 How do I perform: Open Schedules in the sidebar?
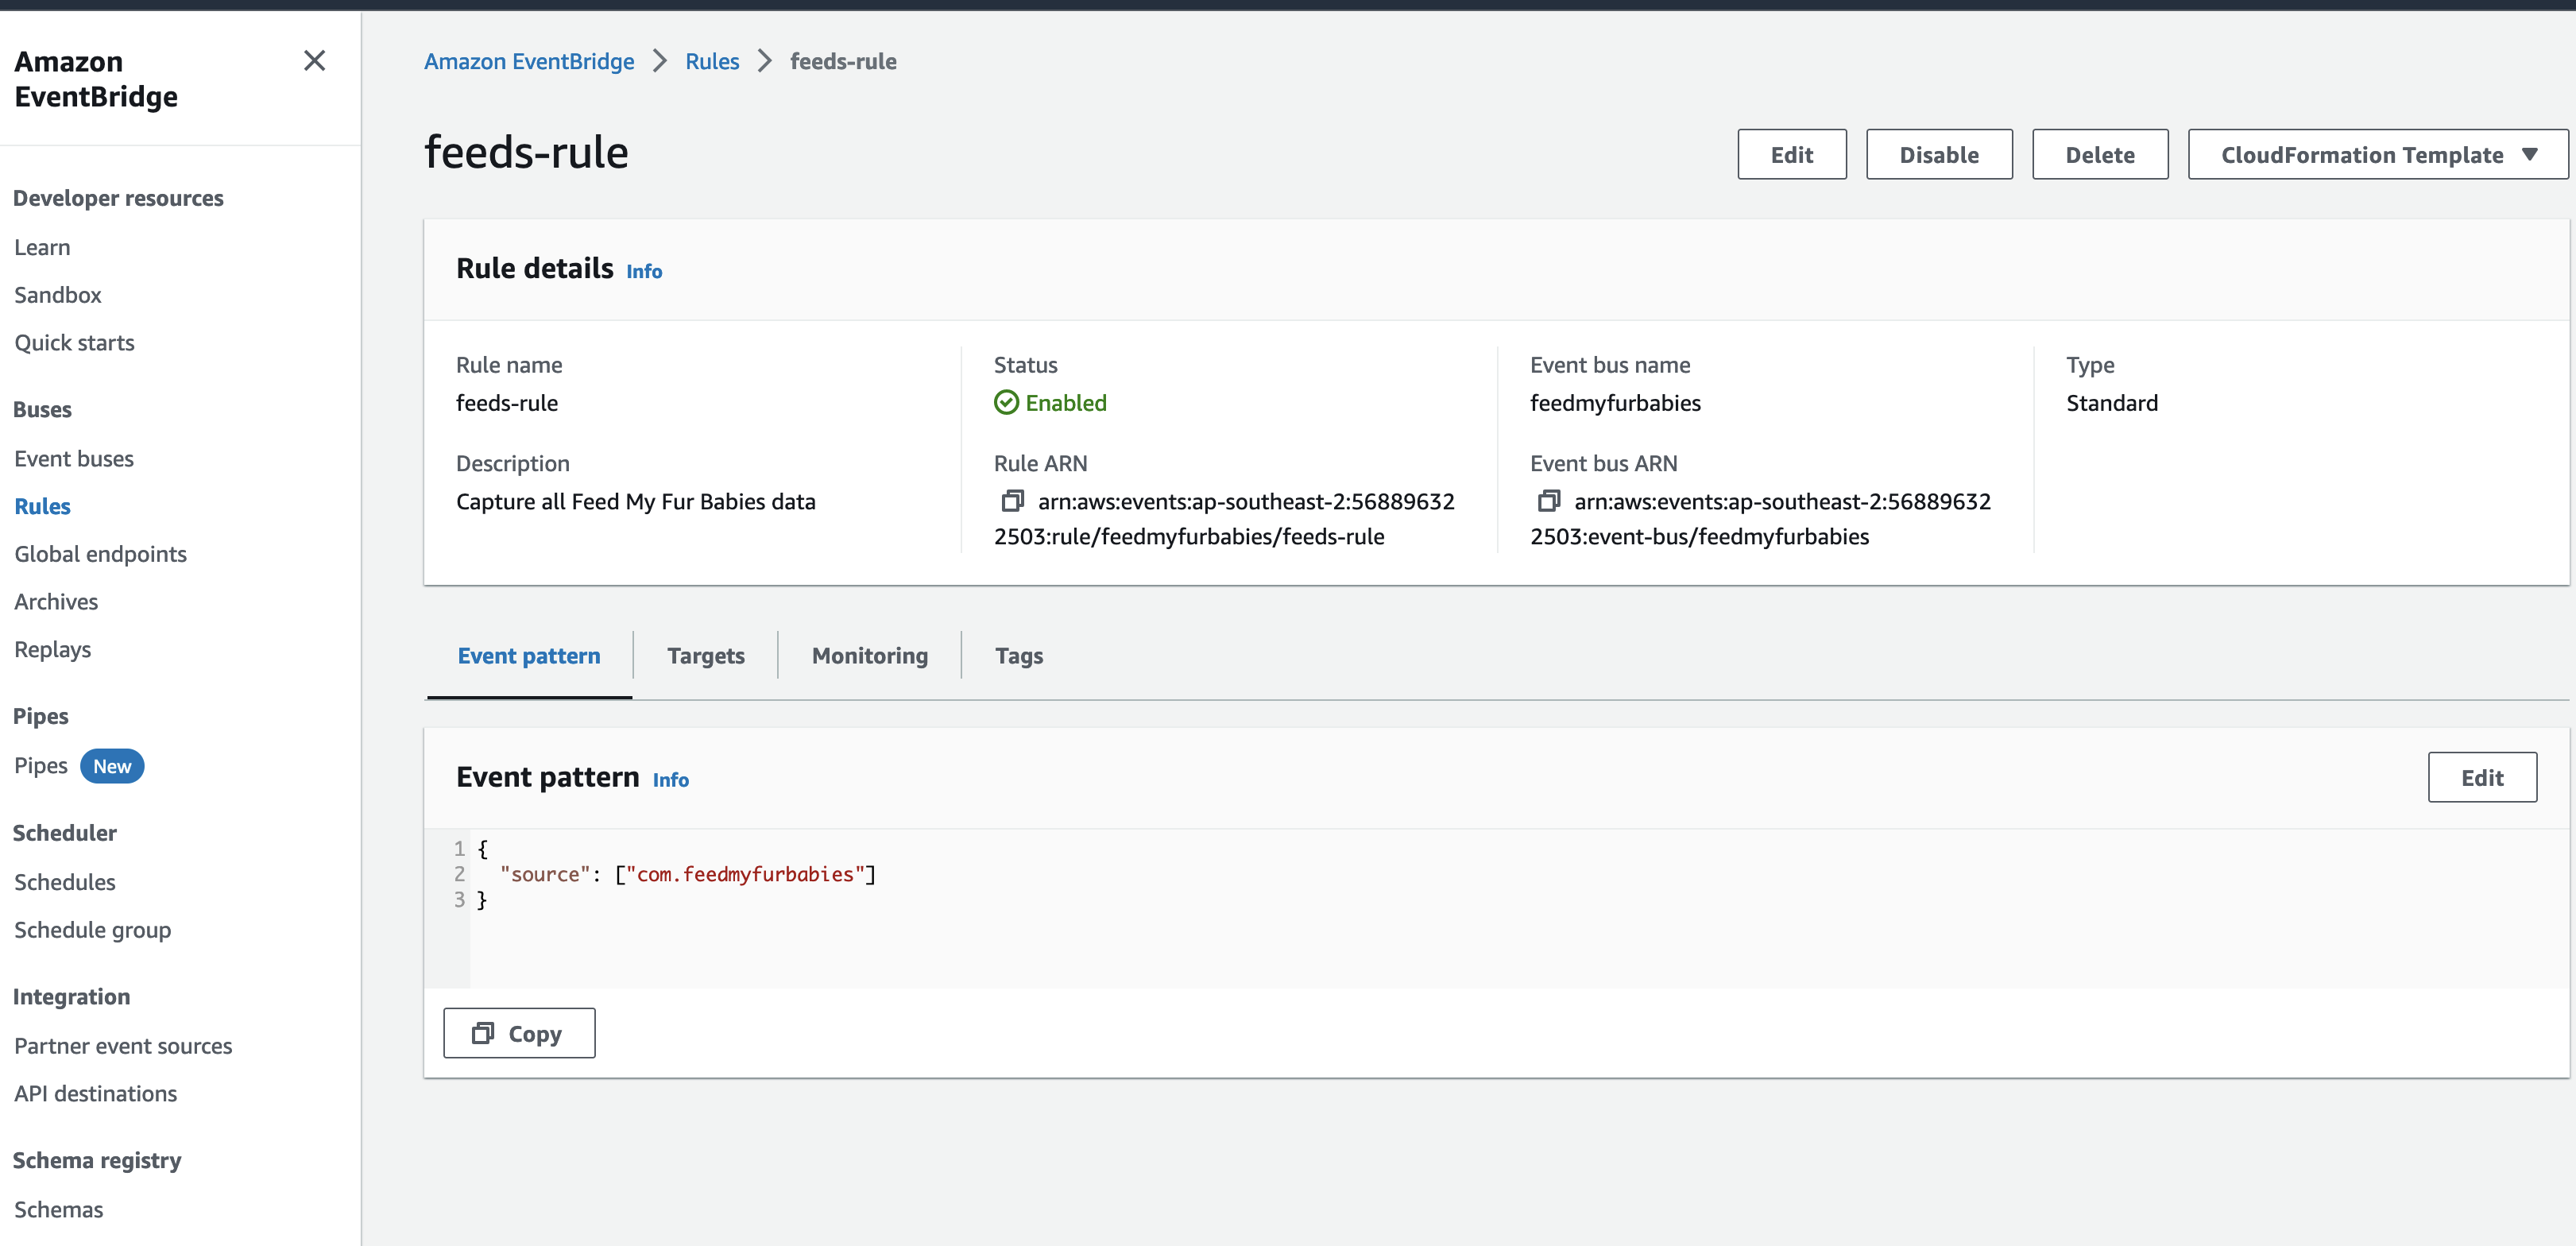pyautogui.click(x=65, y=882)
